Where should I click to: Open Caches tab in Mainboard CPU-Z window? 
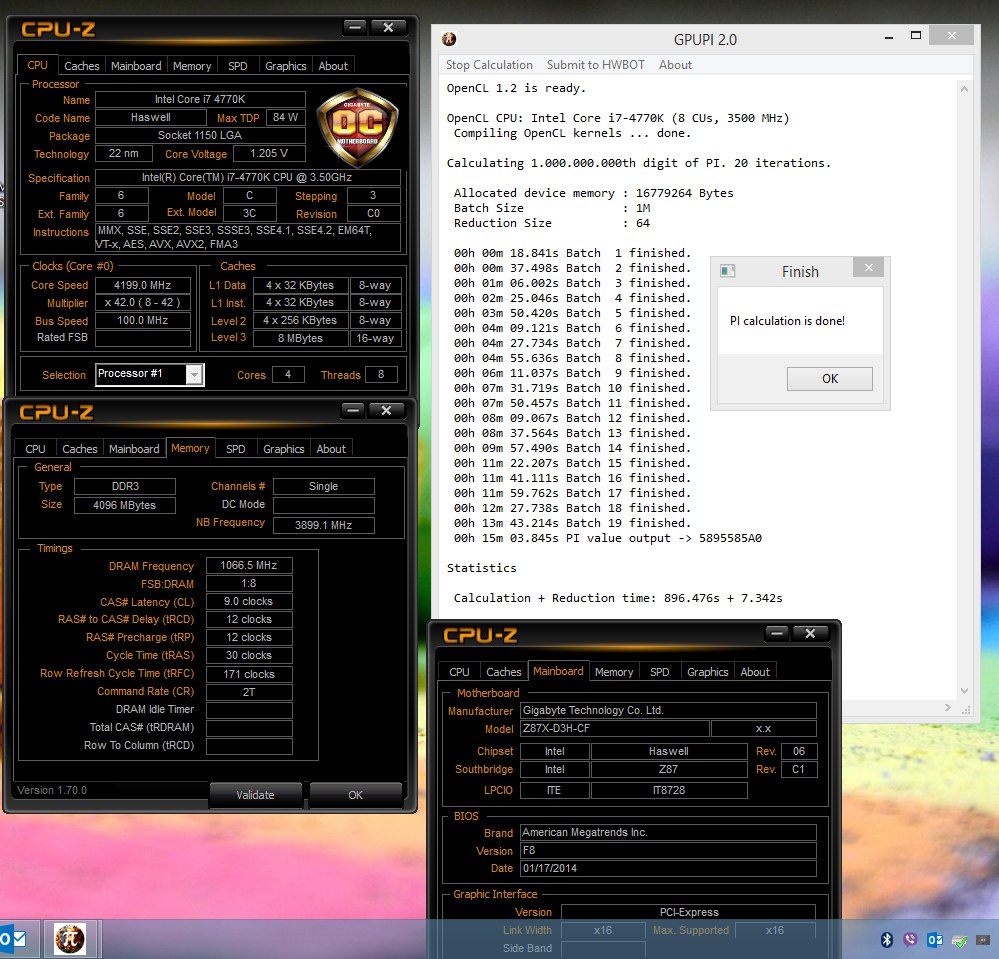click(503, 672)
